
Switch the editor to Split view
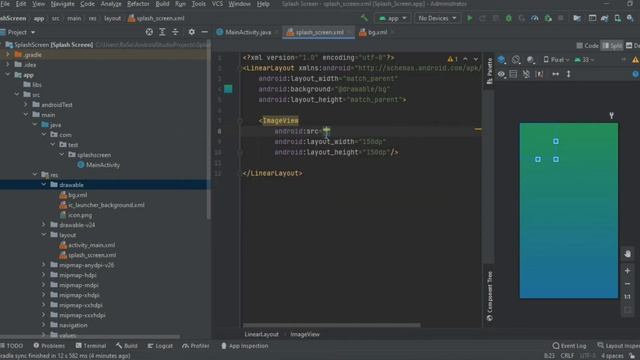612,46
